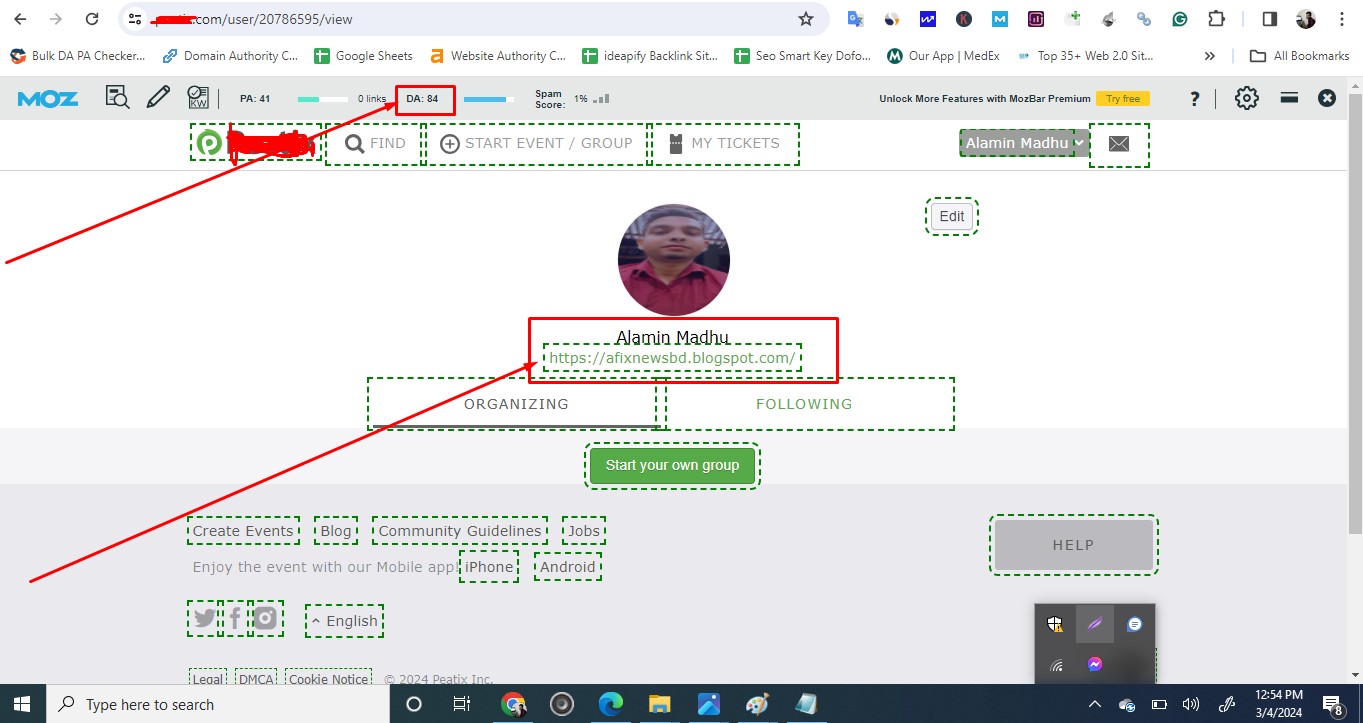Open Bulk DA PA Checker bookmark

(78, 56)
